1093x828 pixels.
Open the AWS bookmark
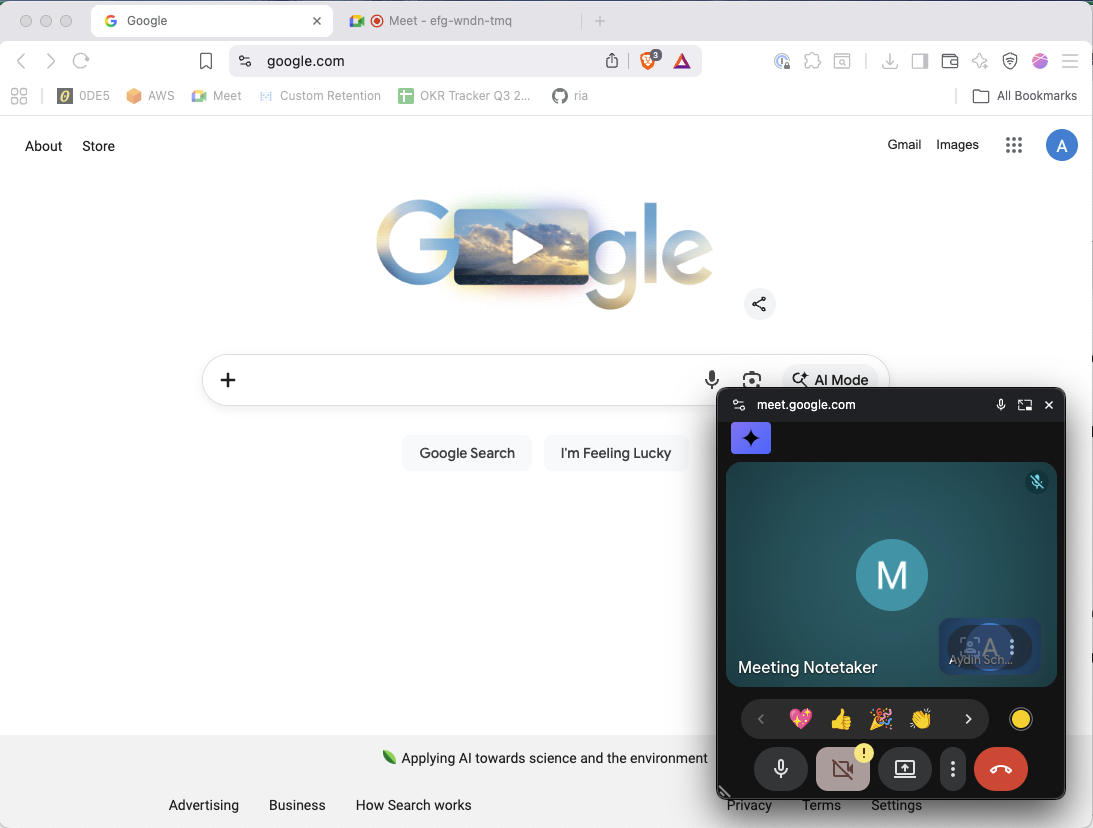click(x=151, y=96)
